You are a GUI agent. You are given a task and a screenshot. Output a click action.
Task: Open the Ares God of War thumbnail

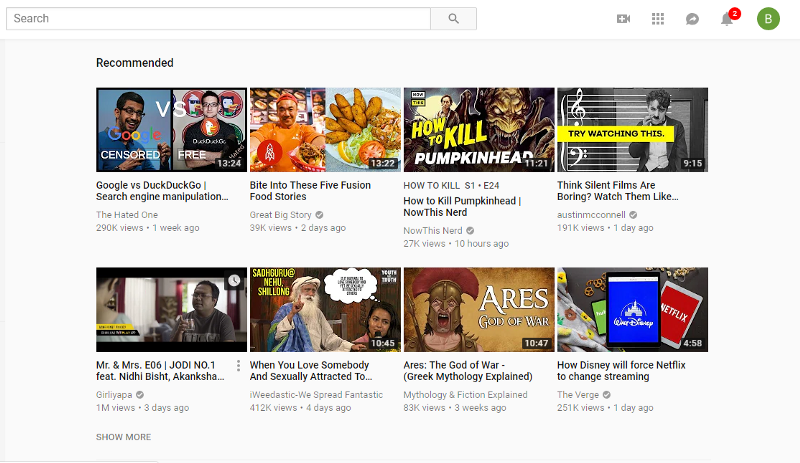point(479,309)
